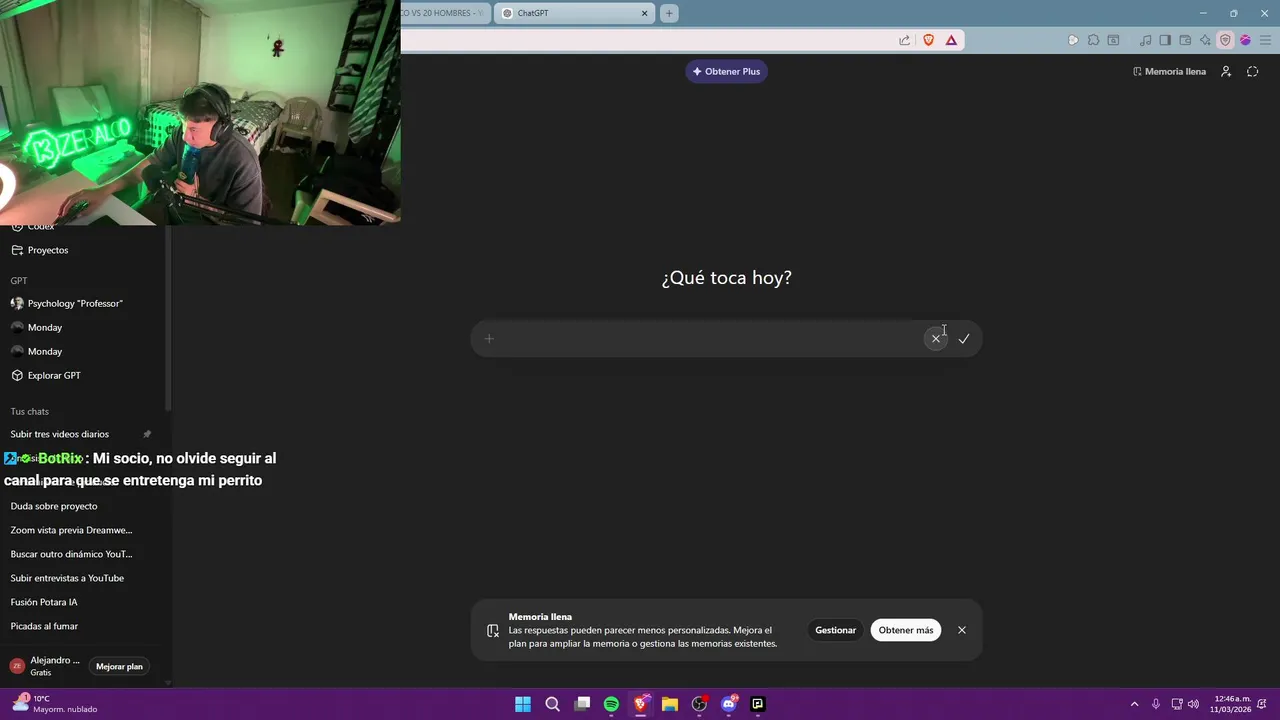Unpin the Subir tres videos diarios chat
Viewport: 1280px width, 720px height.
click(x=147, y=434)
